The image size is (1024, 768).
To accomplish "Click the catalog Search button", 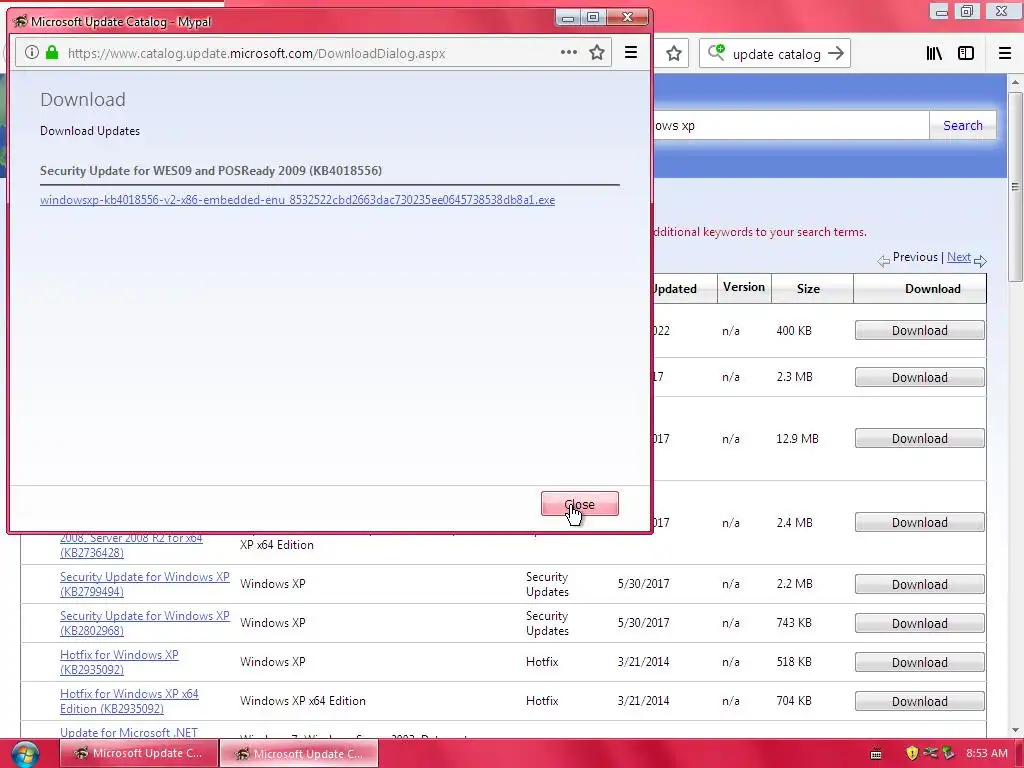I will pos(963,125).
